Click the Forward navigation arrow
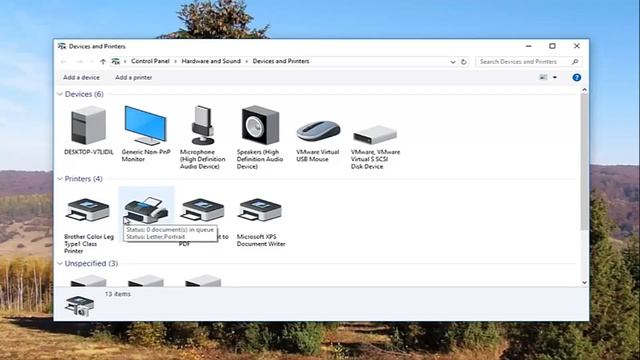Screen dimensions: 640x360 (x=80, y=62)
